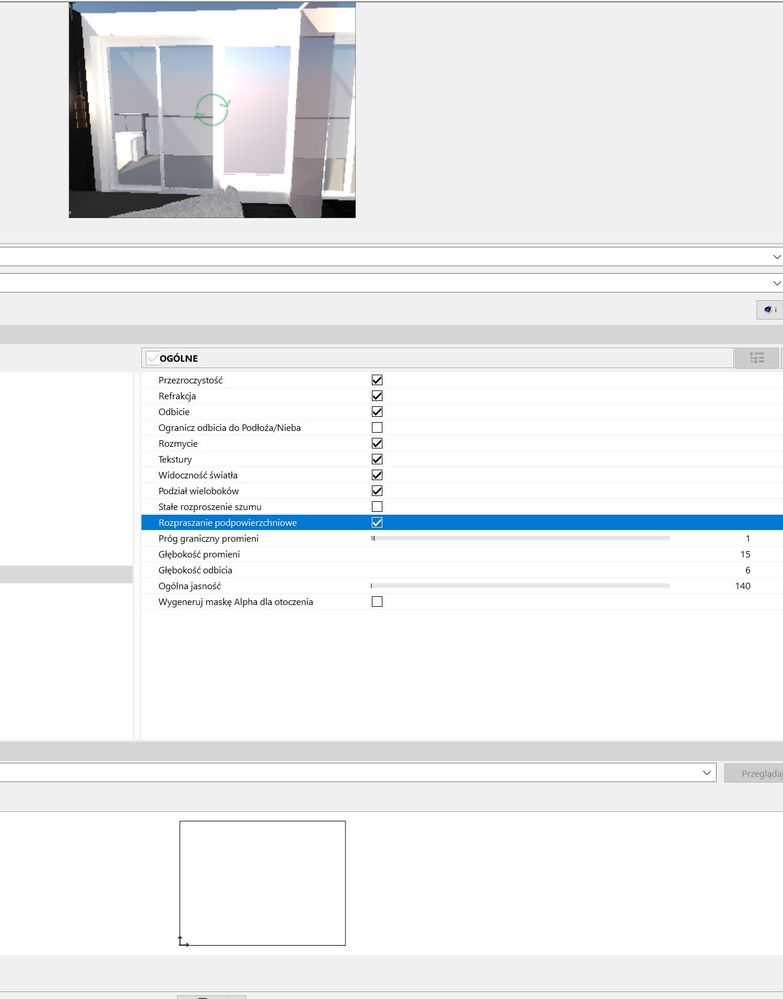The height and width of the screenshot is (999, 783).
Task: Click the Głębokość odbicia label
Action: tap(195, 570)
